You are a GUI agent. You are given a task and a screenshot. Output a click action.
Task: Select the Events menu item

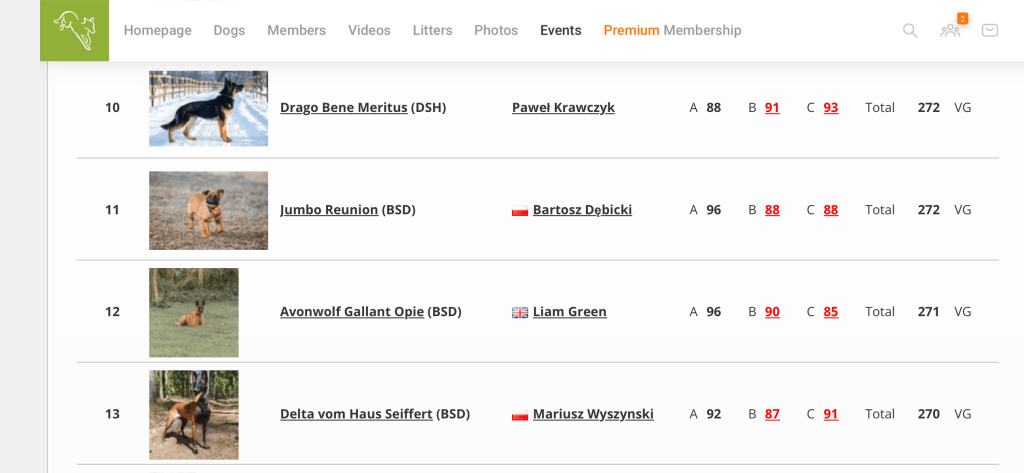point(560,30)
